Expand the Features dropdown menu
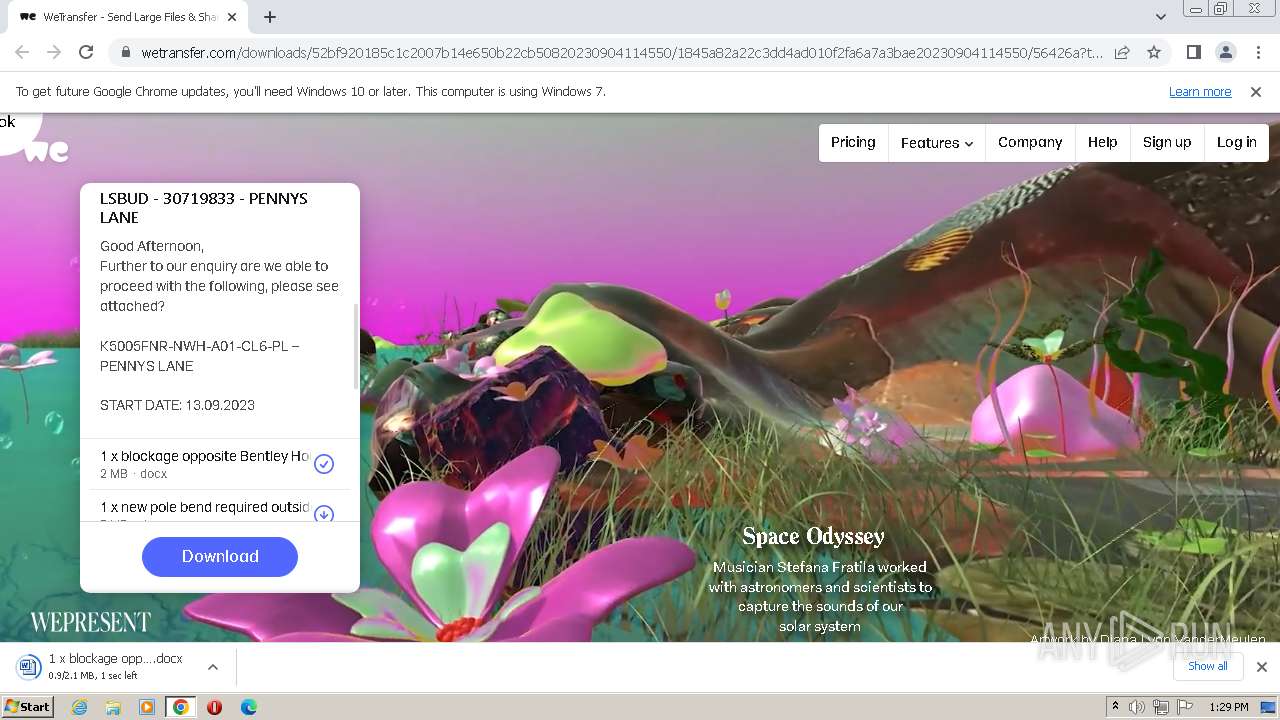The image size is (1280, 720). pyautogui.click(x=937, y=143)
